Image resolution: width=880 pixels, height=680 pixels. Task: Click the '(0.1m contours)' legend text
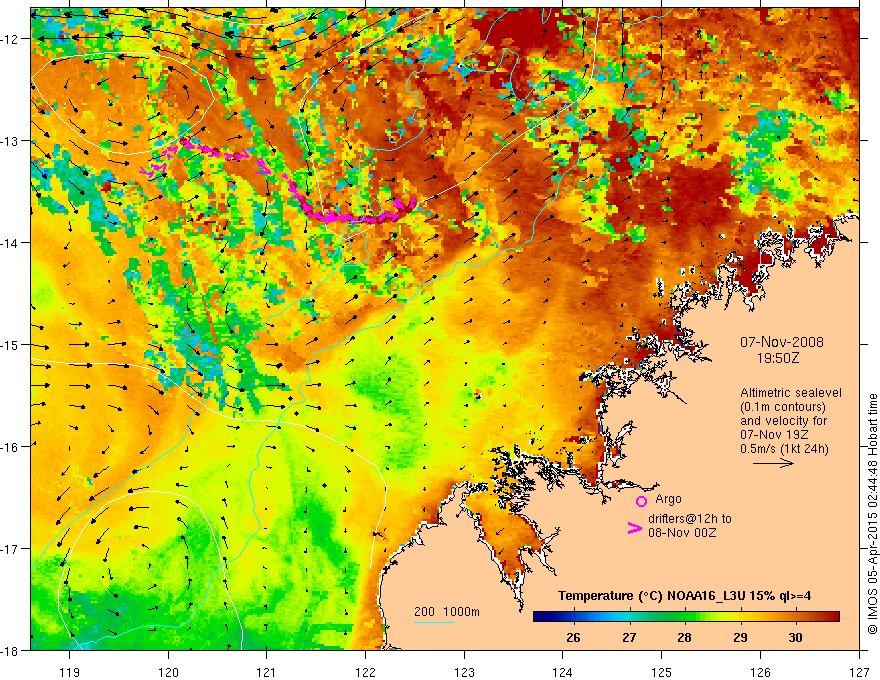(783, 407)
